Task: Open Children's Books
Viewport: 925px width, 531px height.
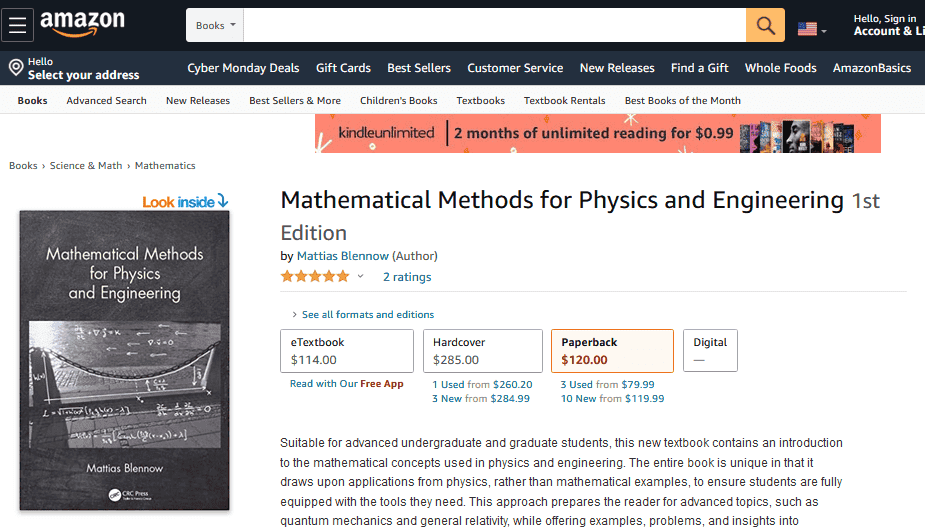Action: pos(399,100)
